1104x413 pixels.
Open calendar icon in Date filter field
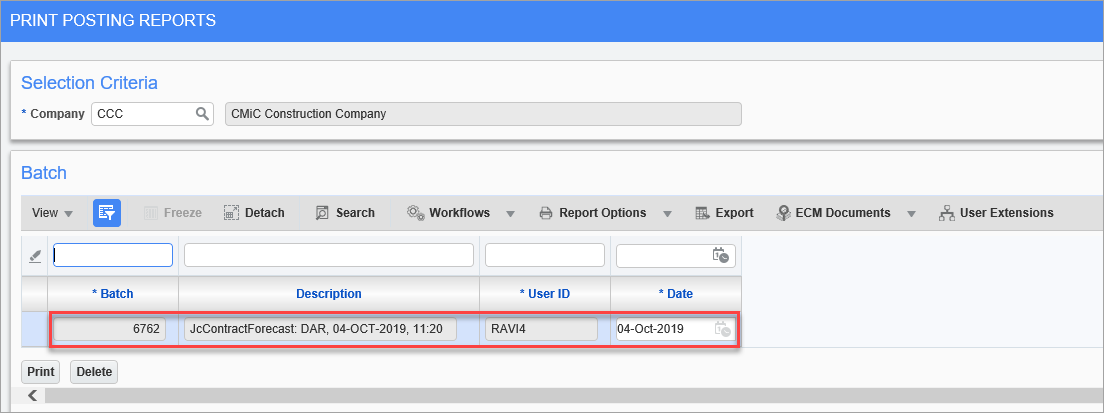[720, 255]
